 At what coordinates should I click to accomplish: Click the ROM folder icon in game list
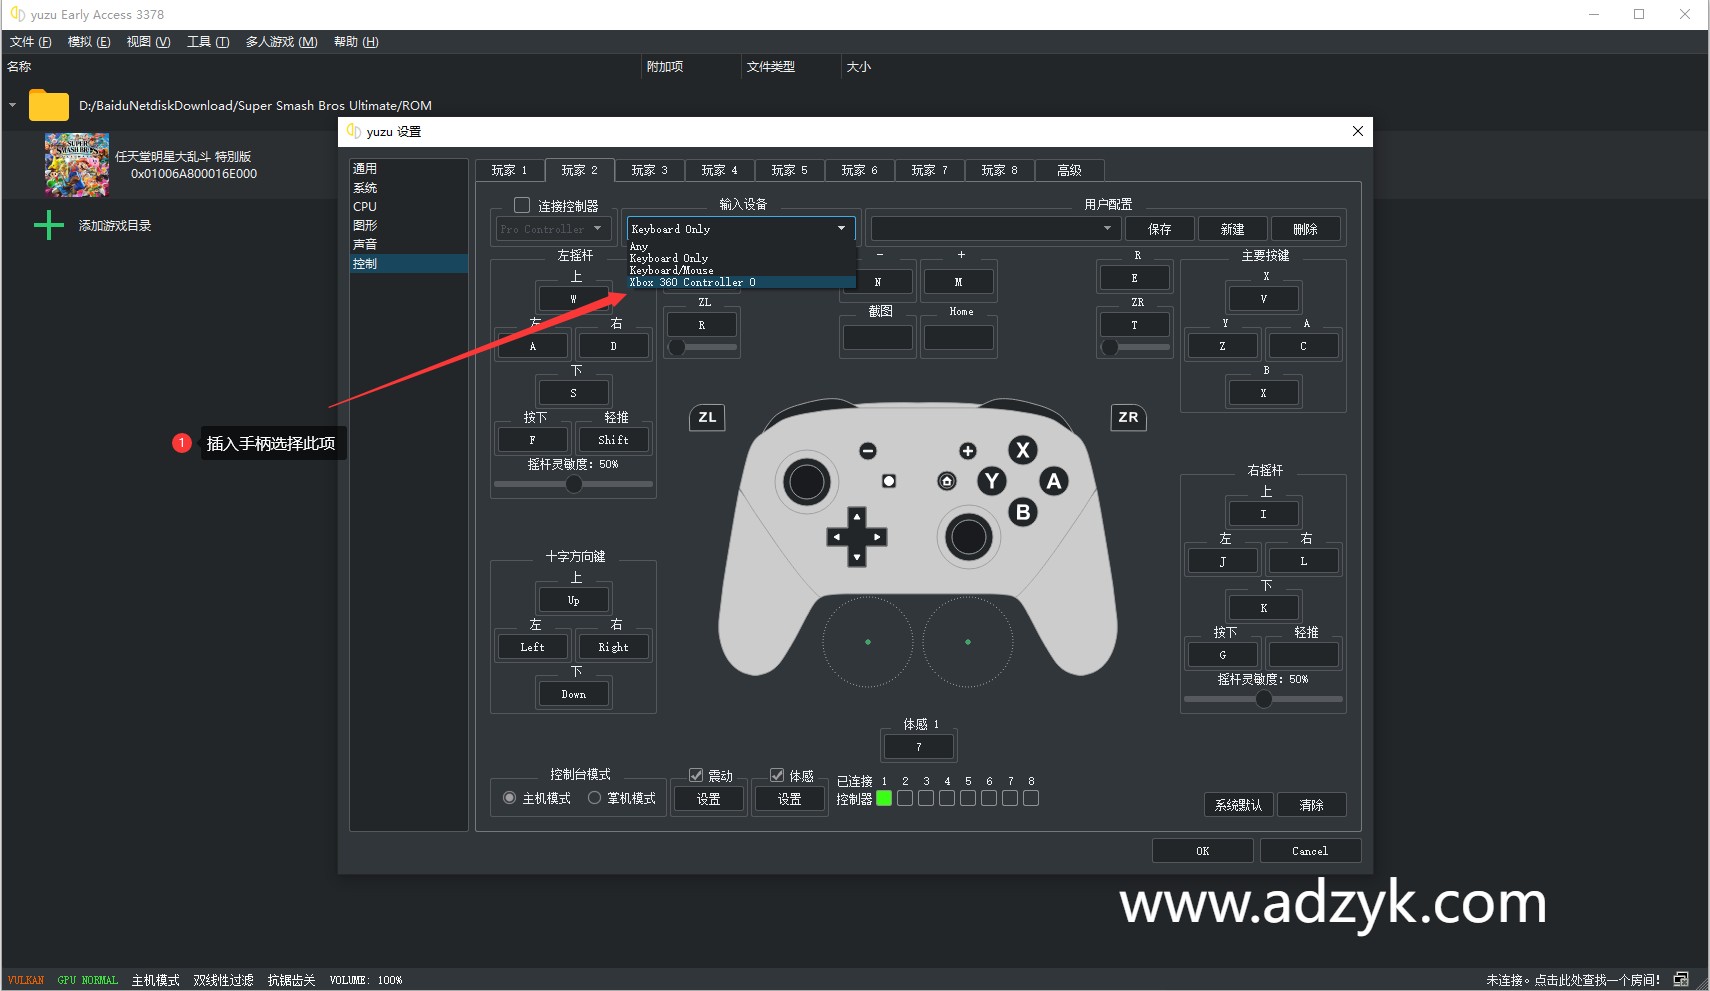pos(48,105)
